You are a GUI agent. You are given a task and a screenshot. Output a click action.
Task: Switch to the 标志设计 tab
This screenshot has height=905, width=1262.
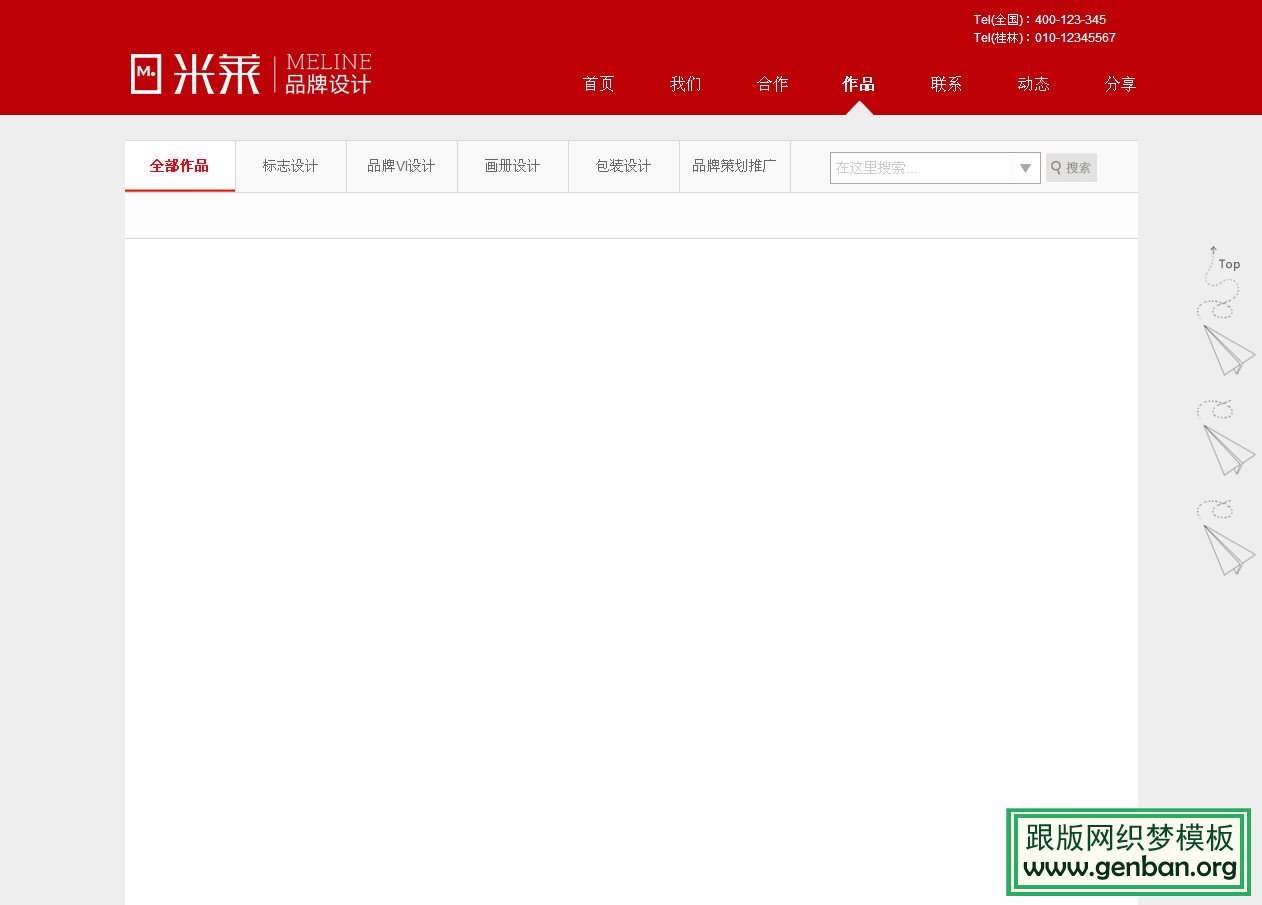(290, 166)
